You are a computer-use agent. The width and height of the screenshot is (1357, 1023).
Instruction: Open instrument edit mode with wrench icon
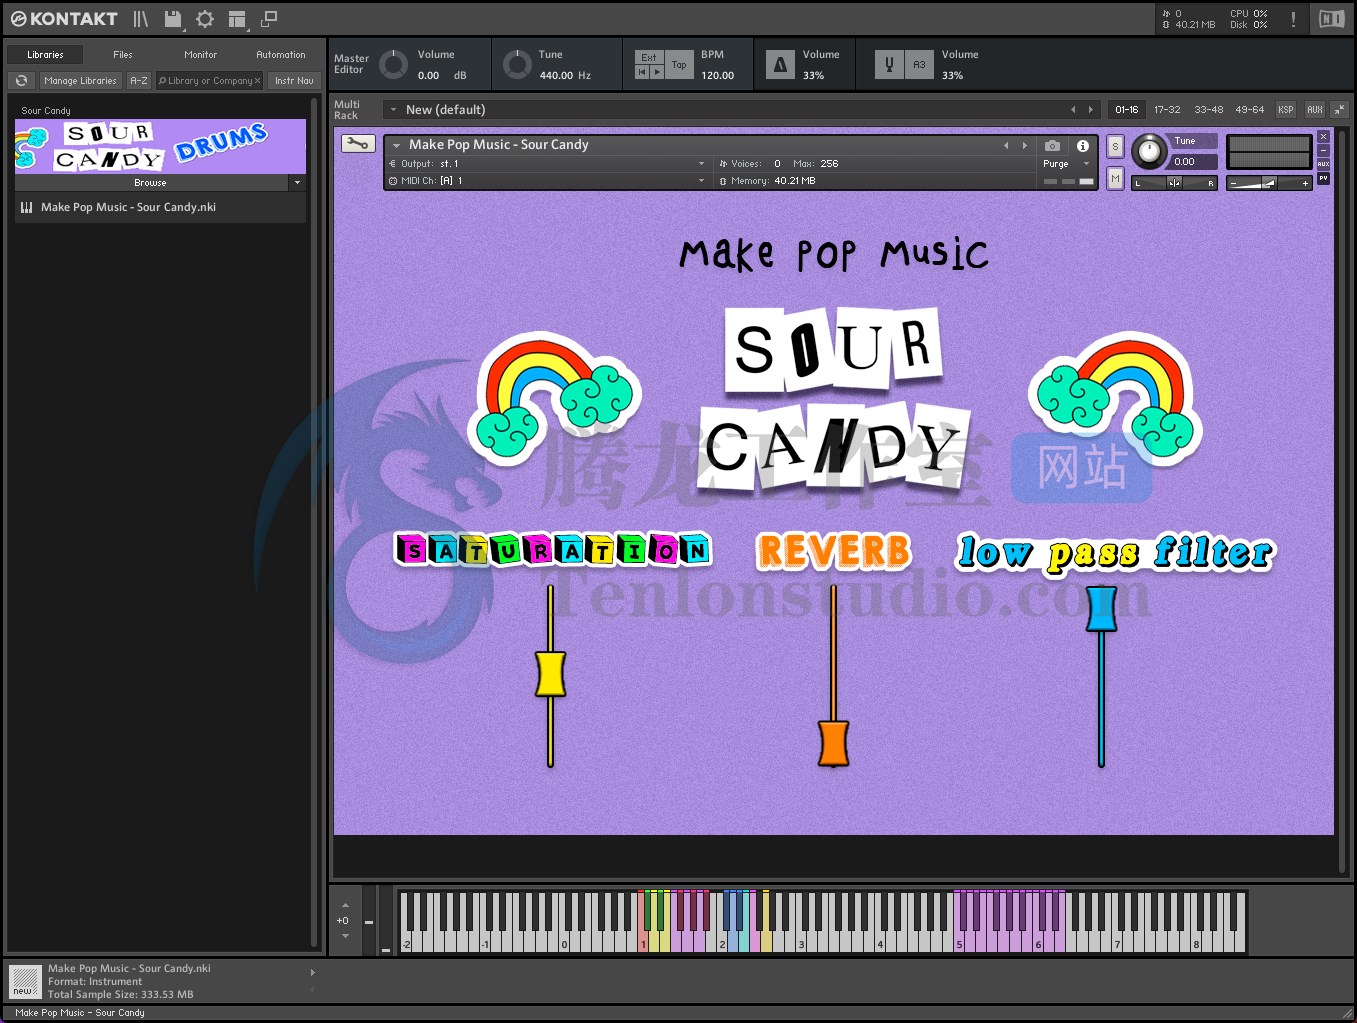pos(358,144)
